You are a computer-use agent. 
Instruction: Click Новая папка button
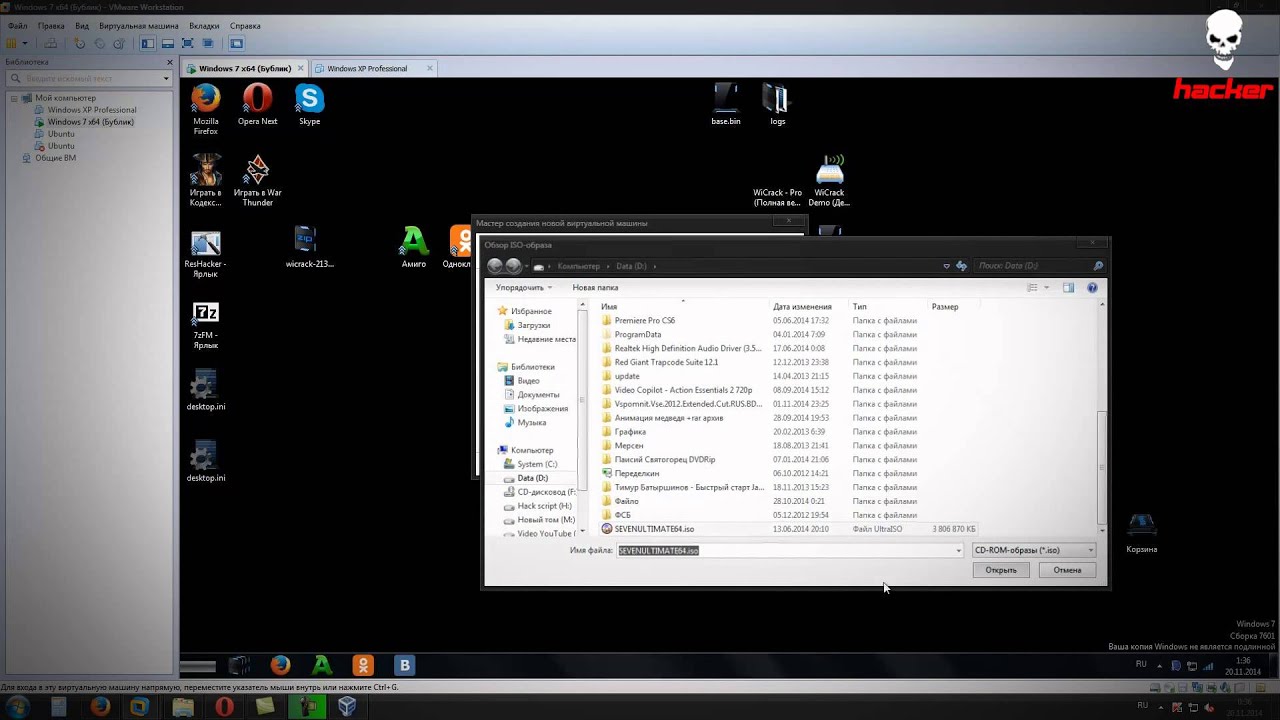click(595, 288)
